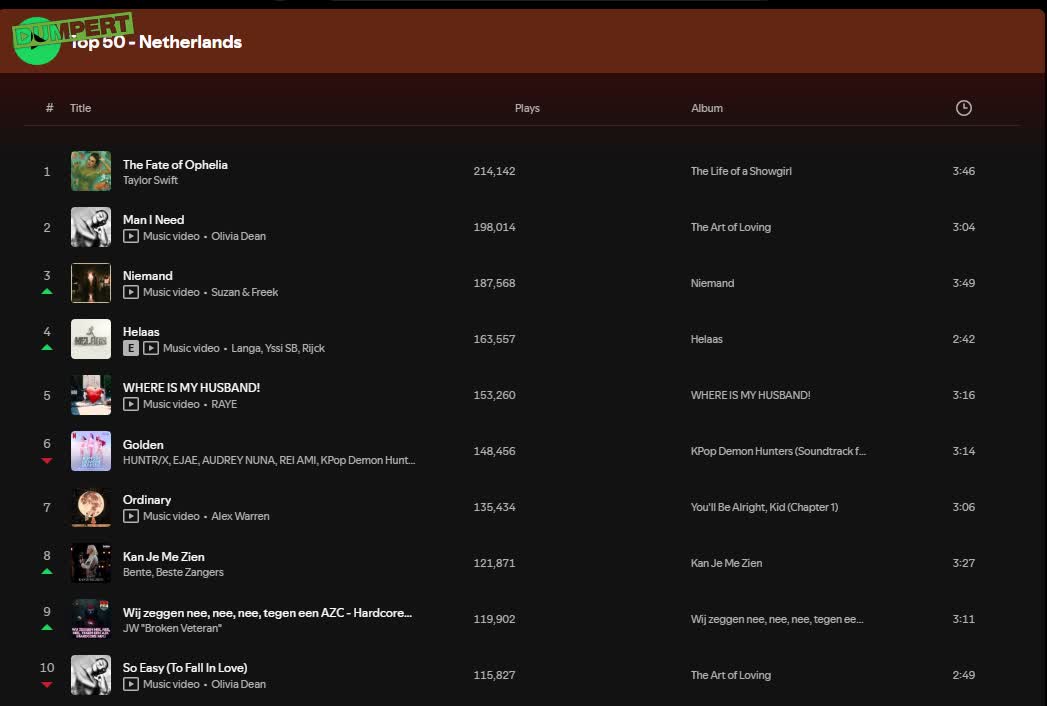Screen dimensions: 1047x706
Task: Click the music video icon for Man I Need
Action: pyautogui.click(x=131, y=236)
